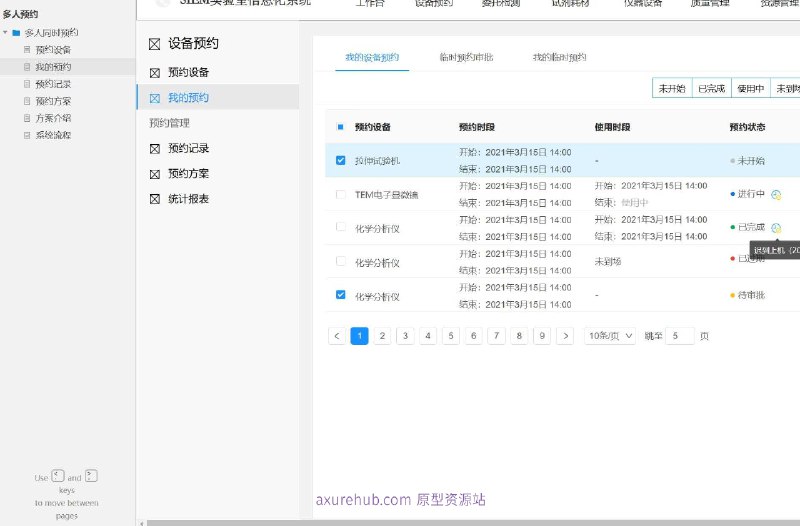This screenshot has width=800, height=526.
Task: Click the TEM电子显微镜 device name
Action: tap(387, 195)
